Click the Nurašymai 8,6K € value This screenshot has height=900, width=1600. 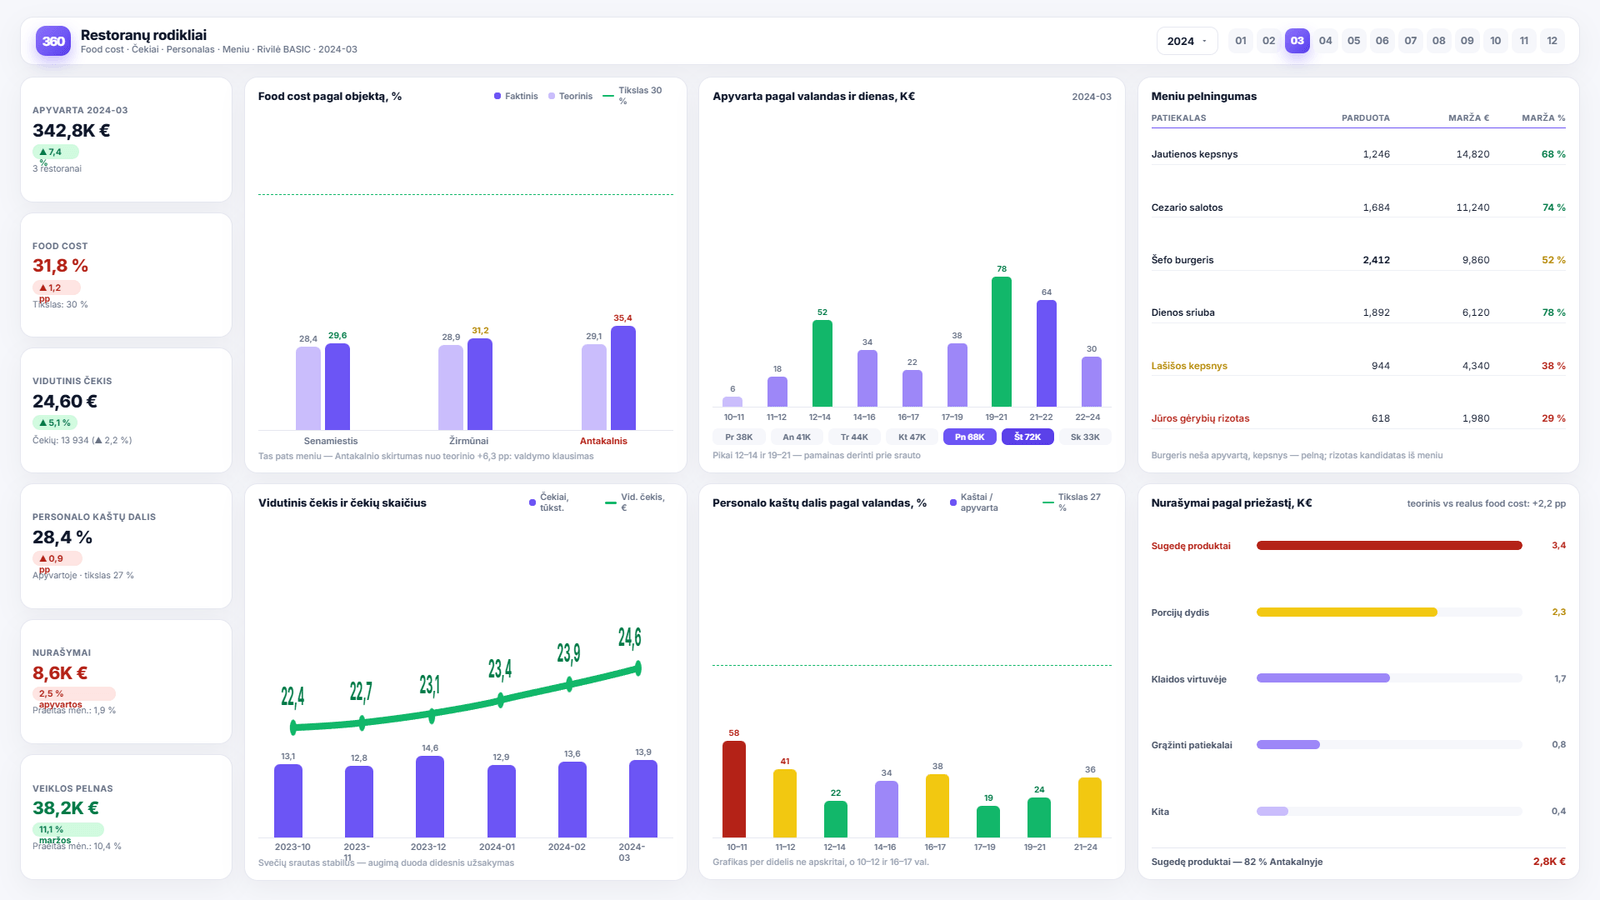(60, 673)
